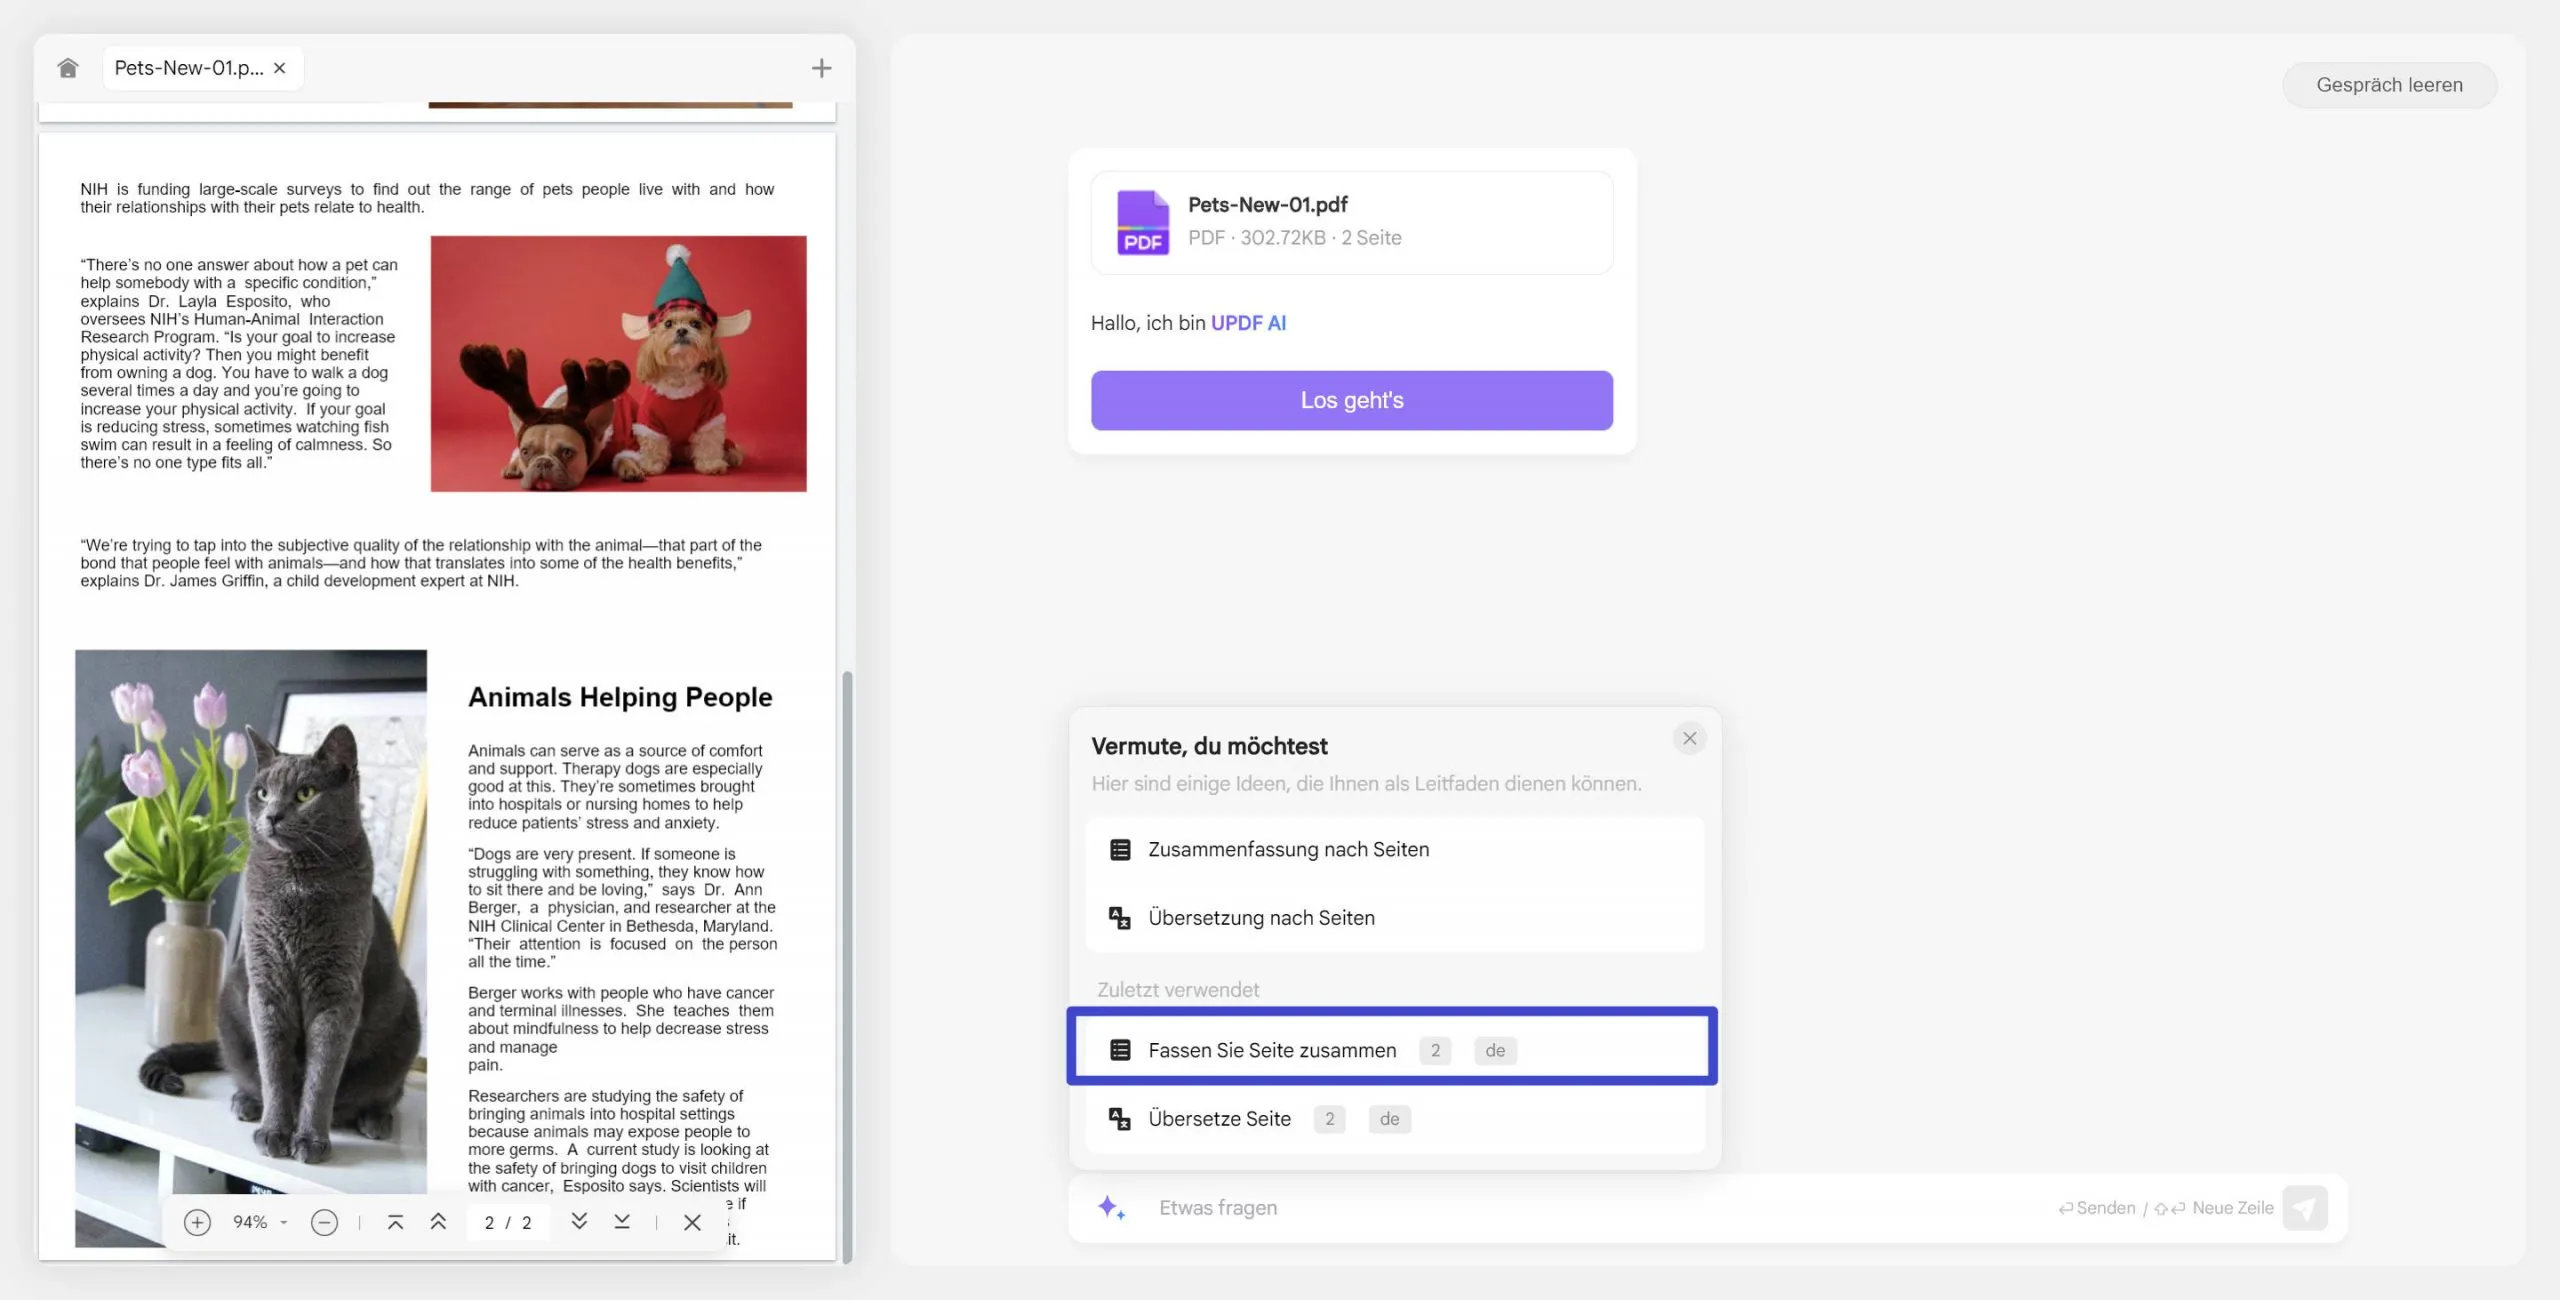Click the page number field

coord(490,1222)
